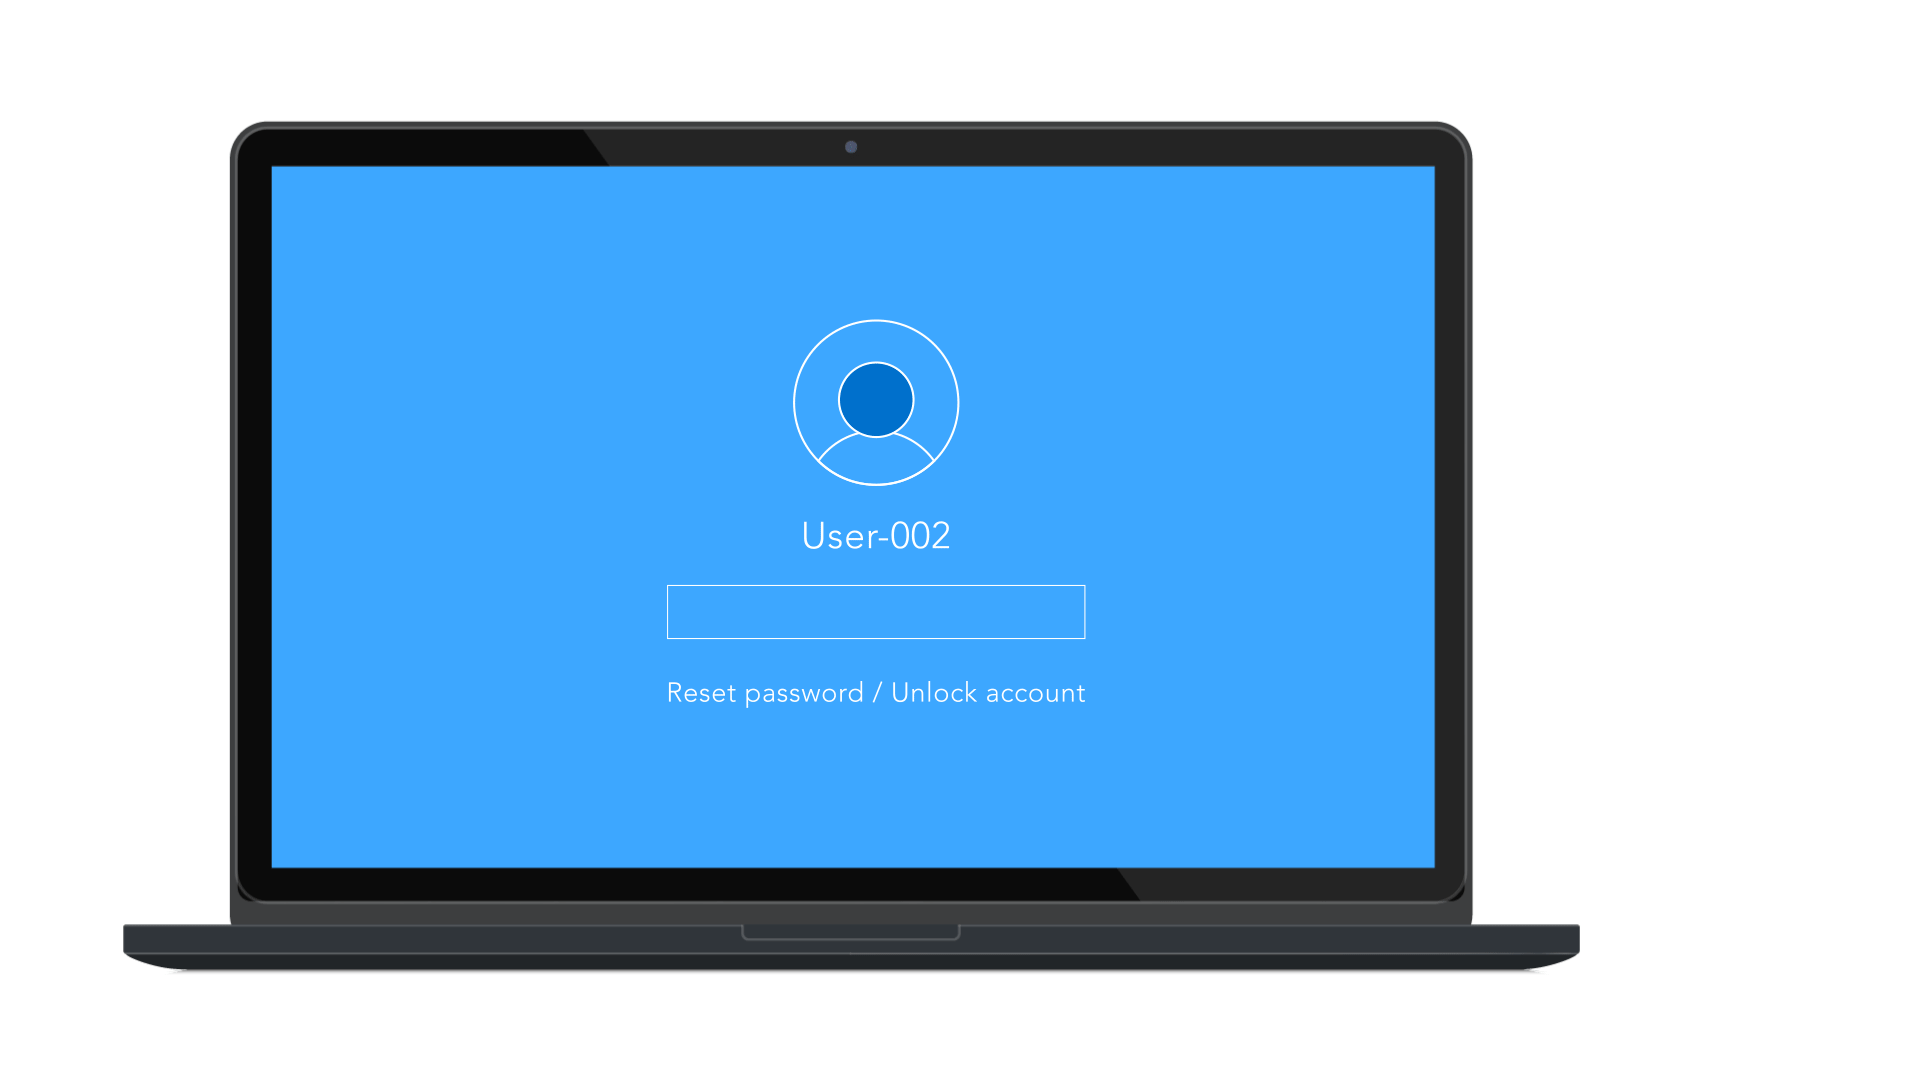Screen dimensions: 1920x1080
Task: Click the password input field
Action: coord(876,611)
